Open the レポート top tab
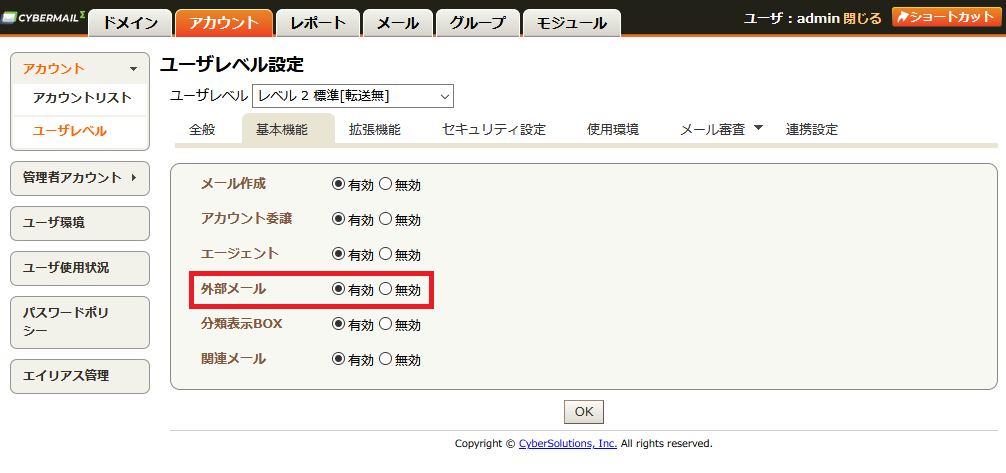1006x473 pixels. [318, 23]
